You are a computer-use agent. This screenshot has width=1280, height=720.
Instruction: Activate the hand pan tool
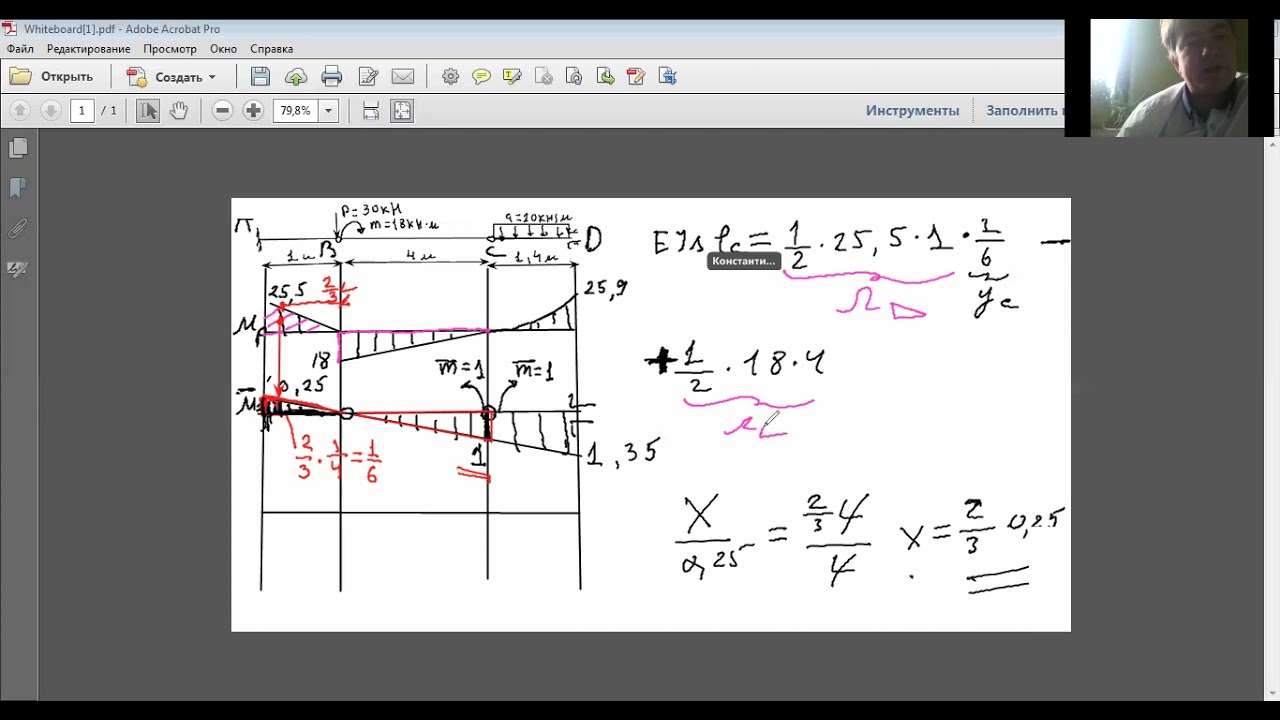[x=179, y=111]
